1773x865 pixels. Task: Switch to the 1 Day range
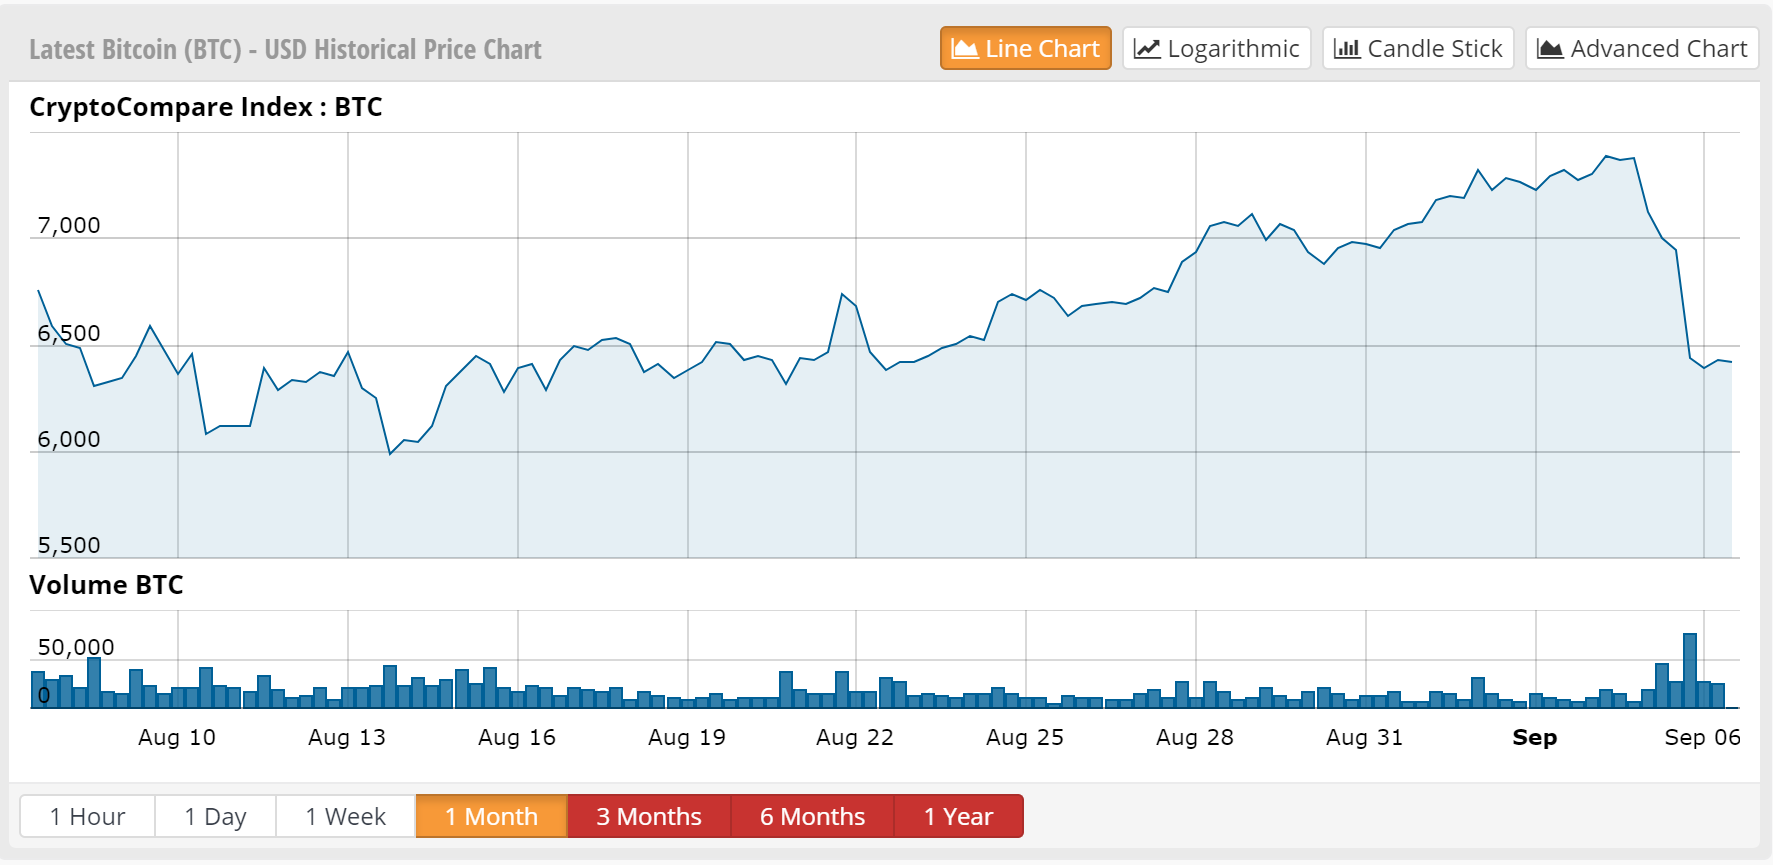coord(215,816)
